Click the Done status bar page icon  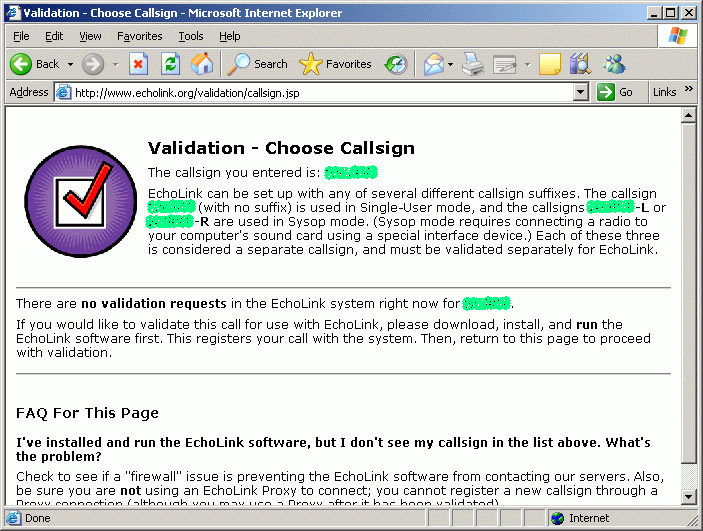point(13,518)
